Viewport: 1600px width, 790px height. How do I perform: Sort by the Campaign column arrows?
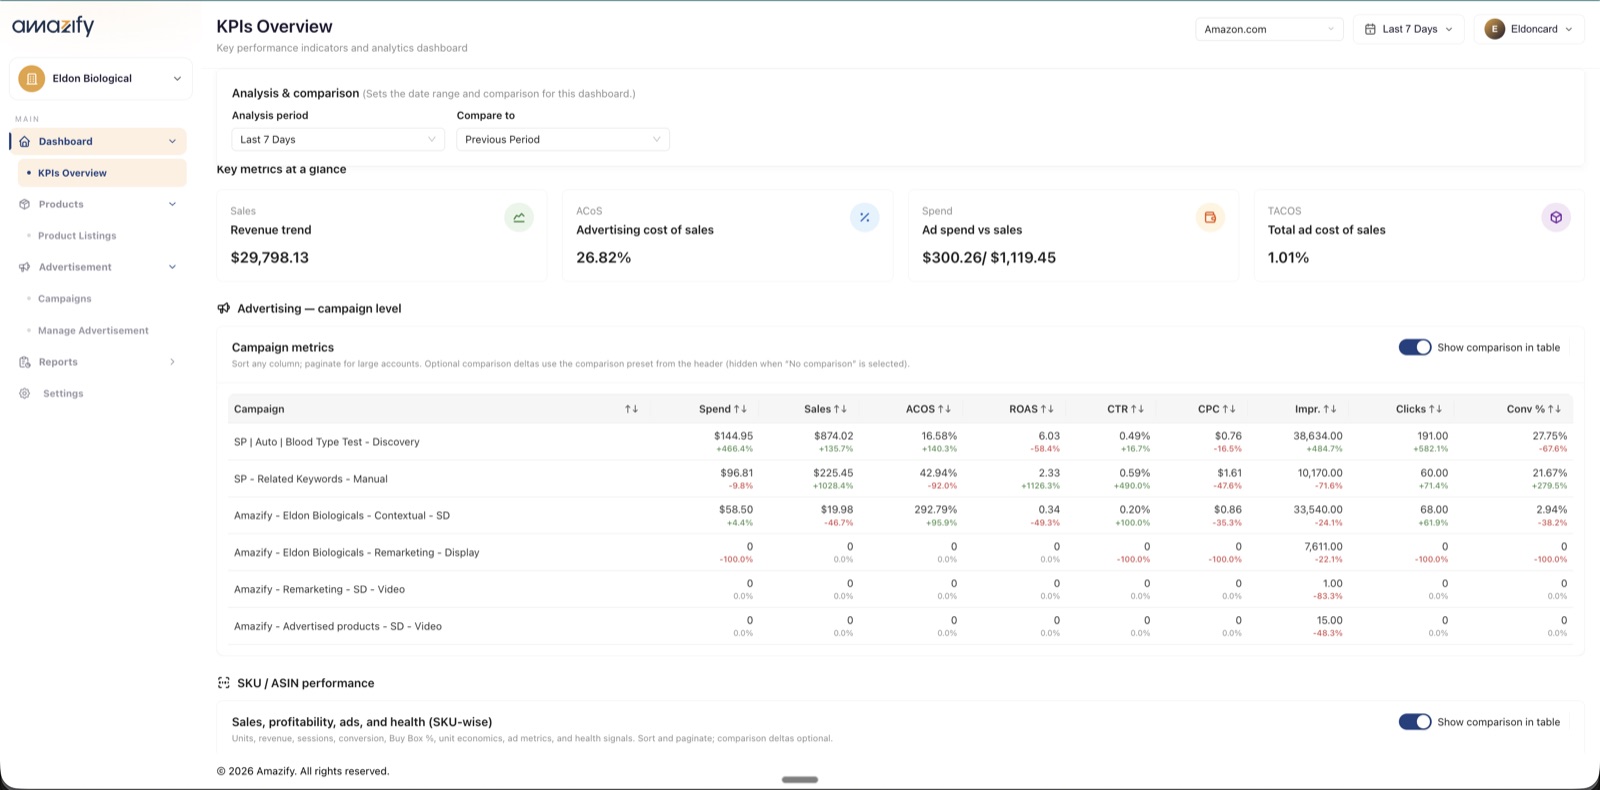[631, 409]
